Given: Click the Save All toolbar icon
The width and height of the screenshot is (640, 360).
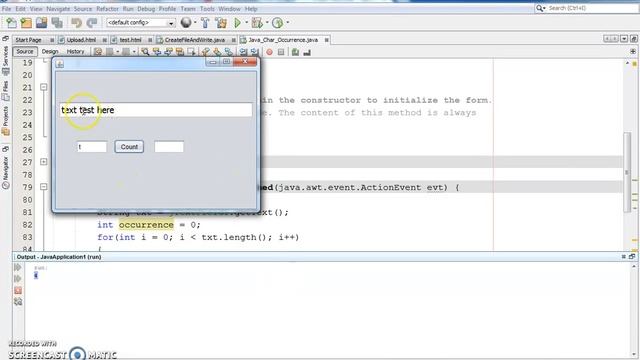Looking at the screenshot, I should pyautogui.click(x=57, y=23).
